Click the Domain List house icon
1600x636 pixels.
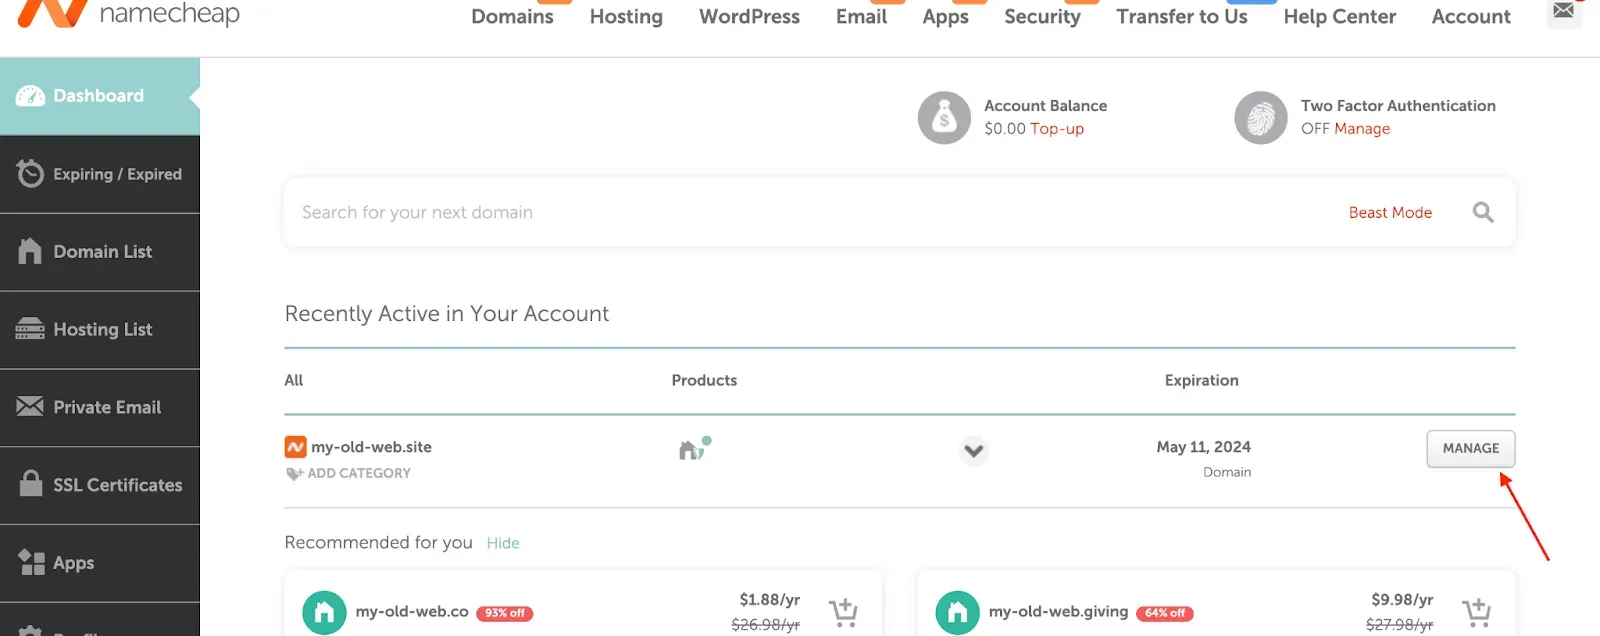[x=30, y=251]
